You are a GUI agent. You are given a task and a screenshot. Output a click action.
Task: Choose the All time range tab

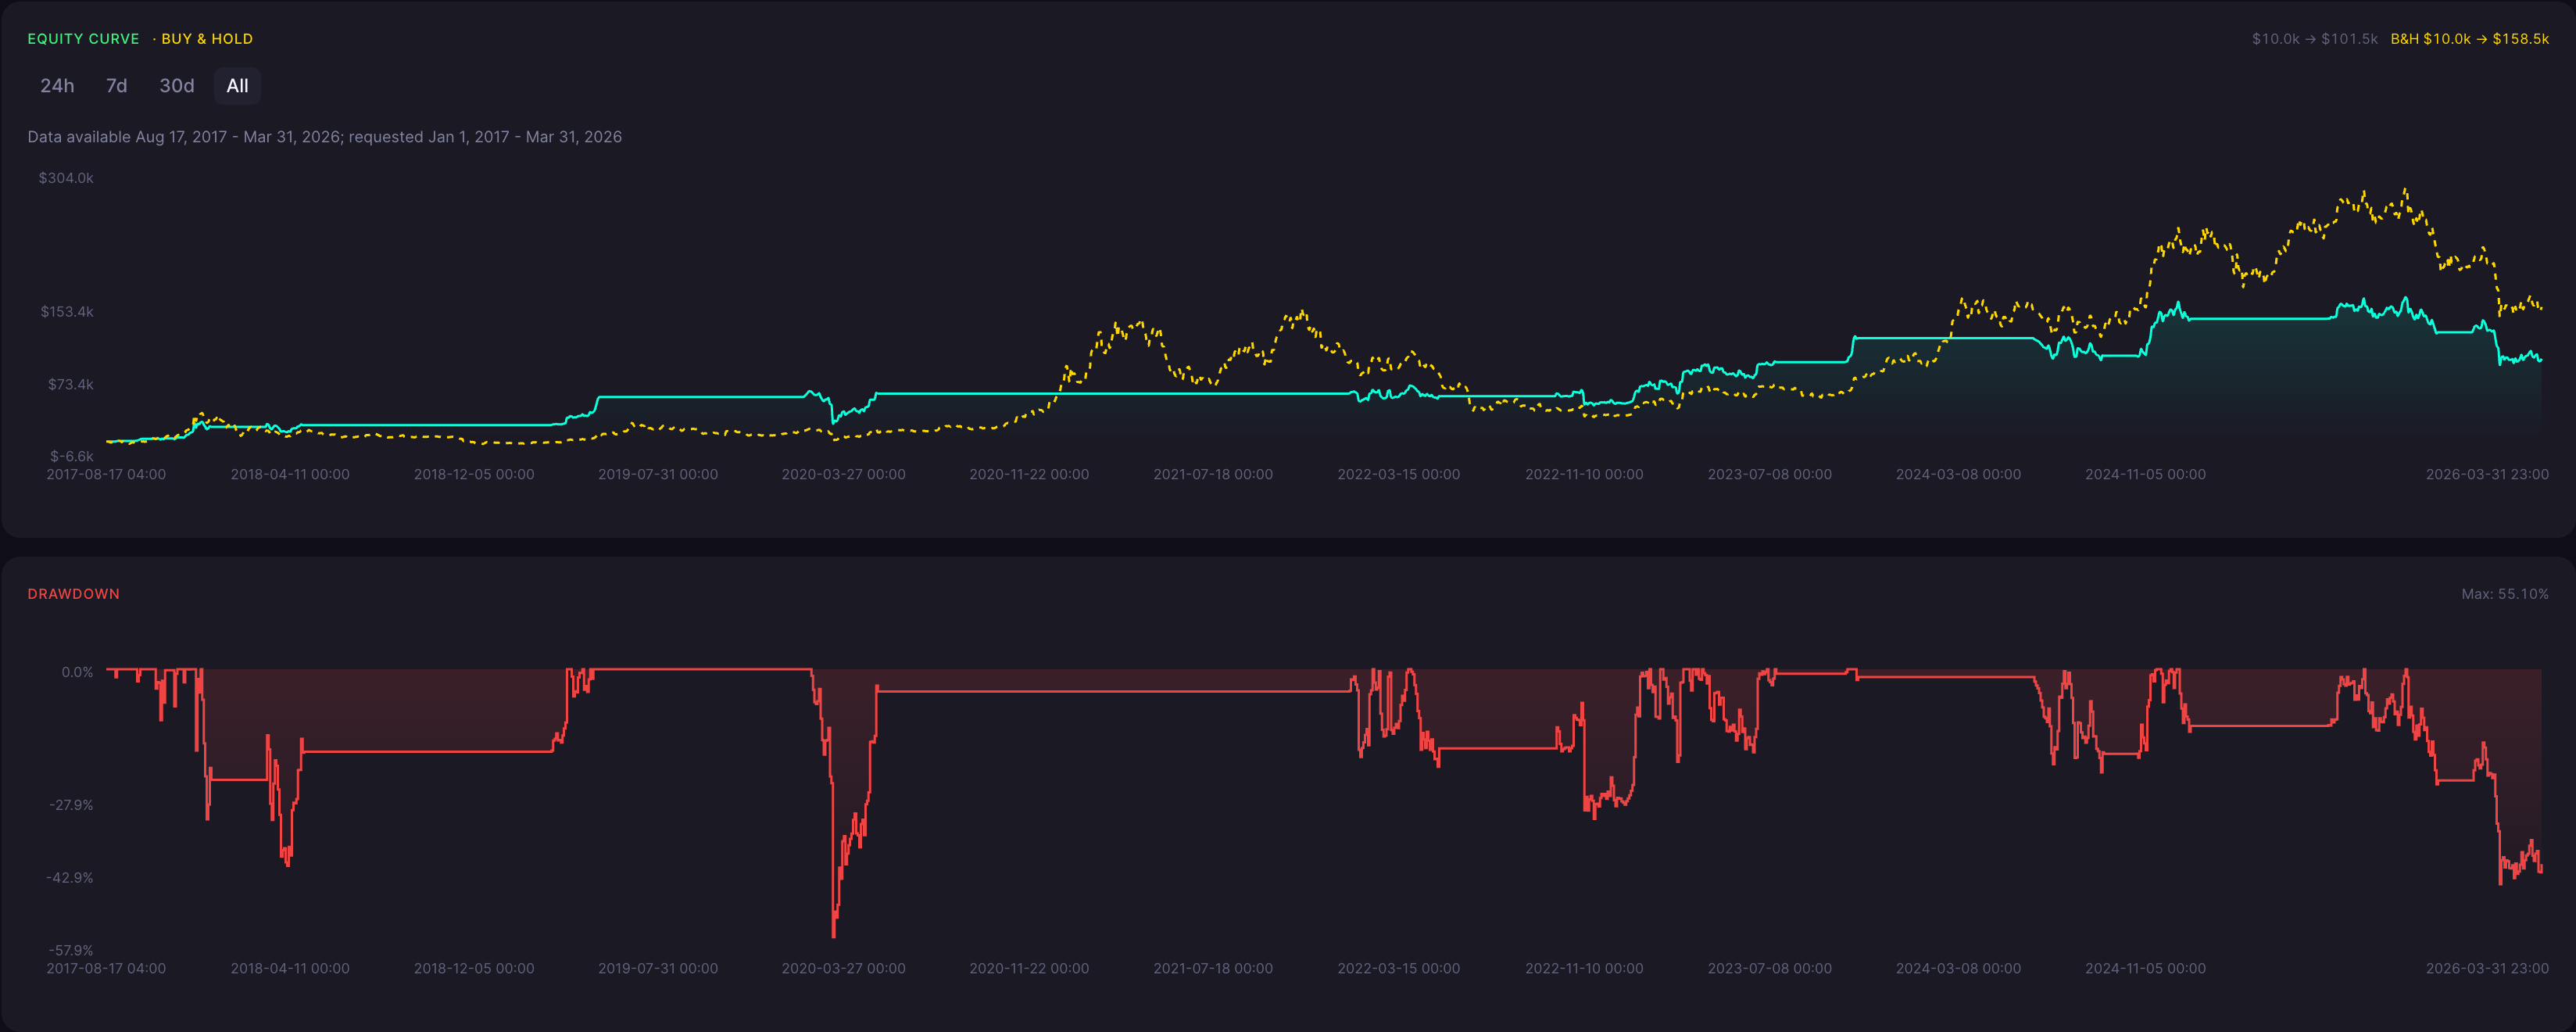pos(237,86)
